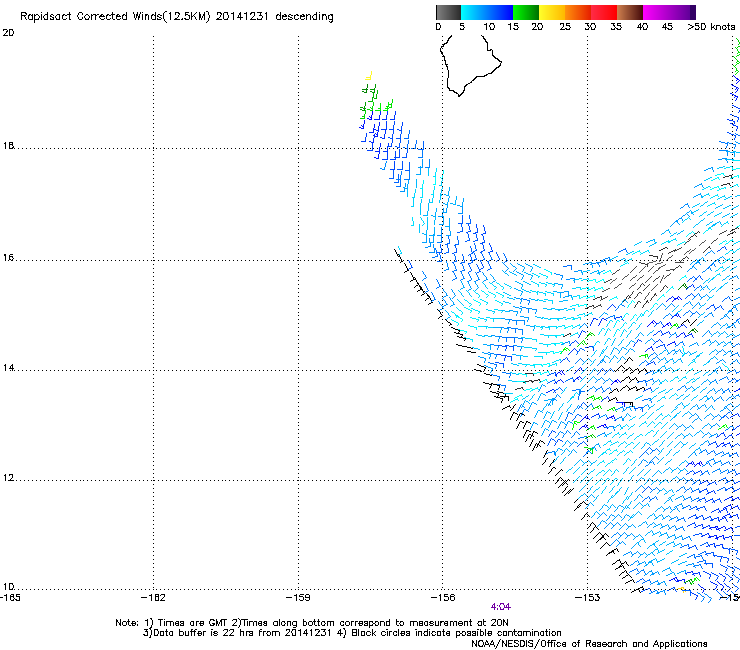Click the '16' latitude axis label
Image resolution: width=740 pixels, height=650 pixels.
pyautogui.click(x=8, y=258)
